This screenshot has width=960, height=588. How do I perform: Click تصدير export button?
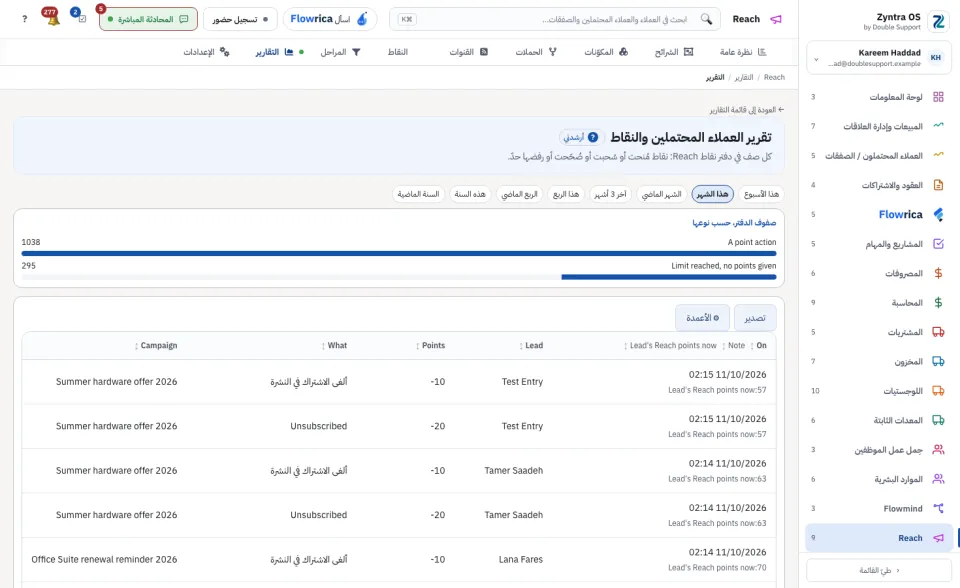[x=755, y=318]
